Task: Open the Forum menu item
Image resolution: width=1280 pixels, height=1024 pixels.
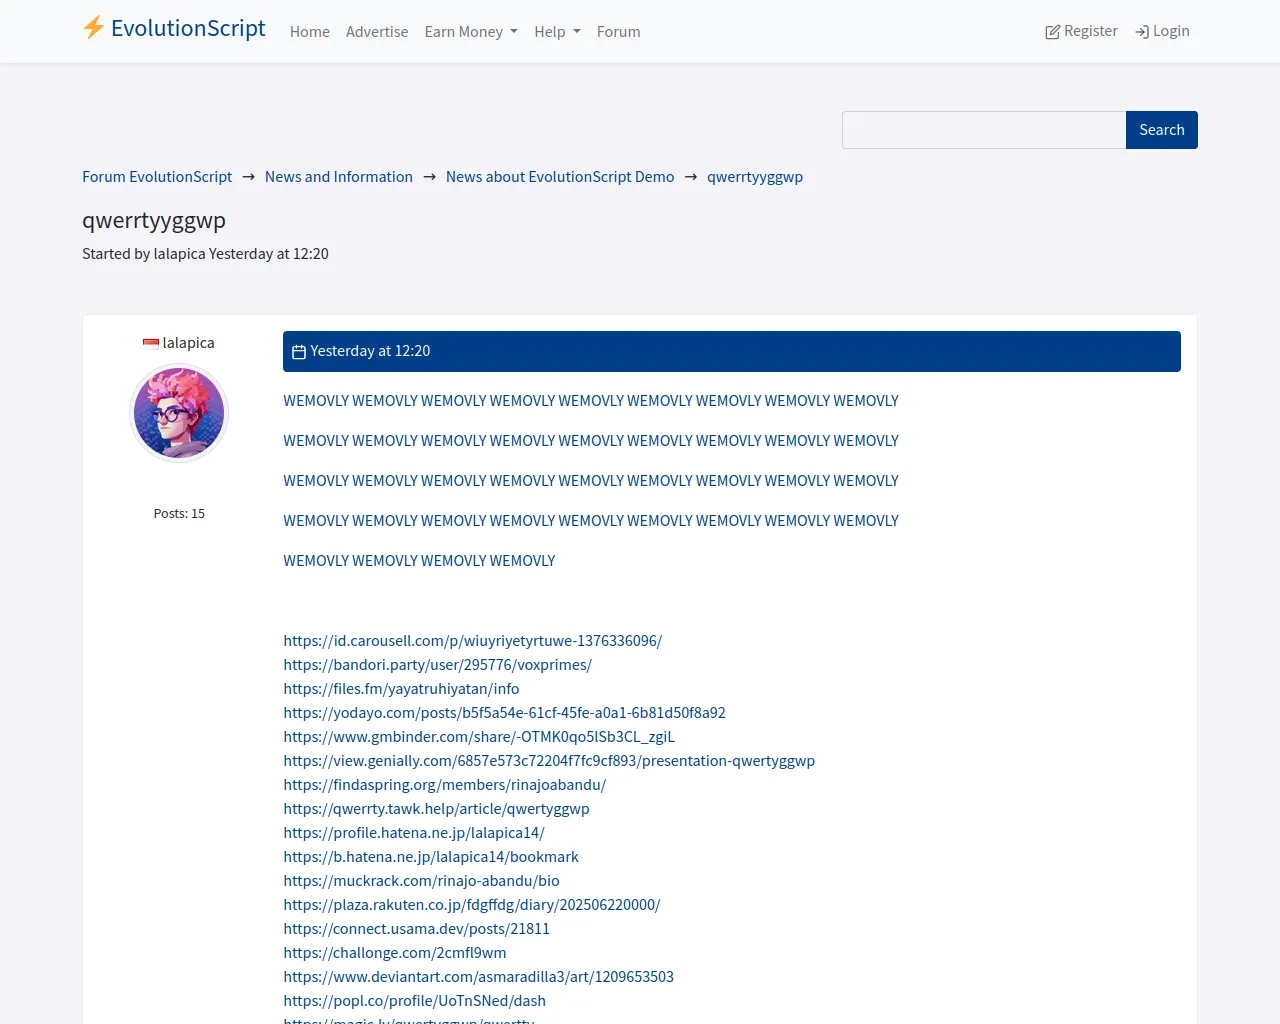Action: pos(618,32)
